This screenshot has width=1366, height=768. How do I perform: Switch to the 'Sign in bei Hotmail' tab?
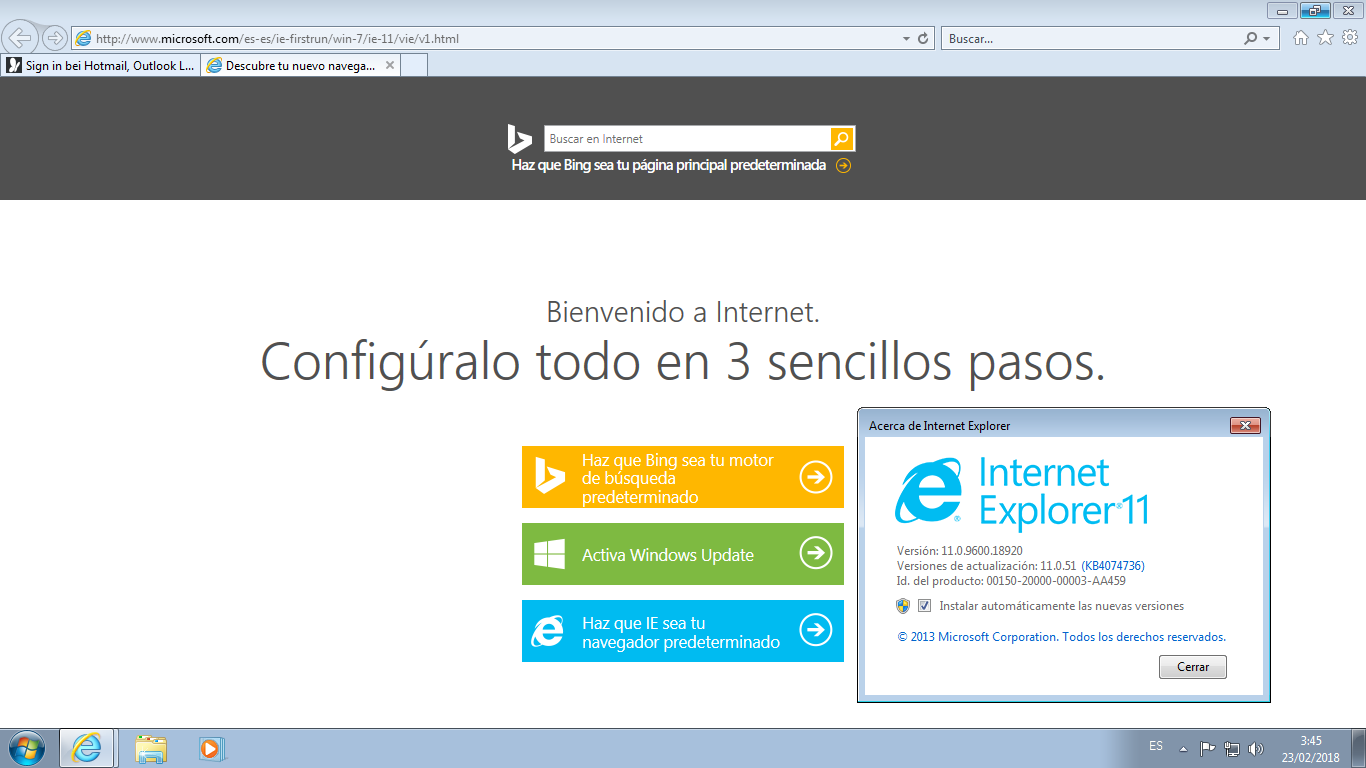pos(101,65)
